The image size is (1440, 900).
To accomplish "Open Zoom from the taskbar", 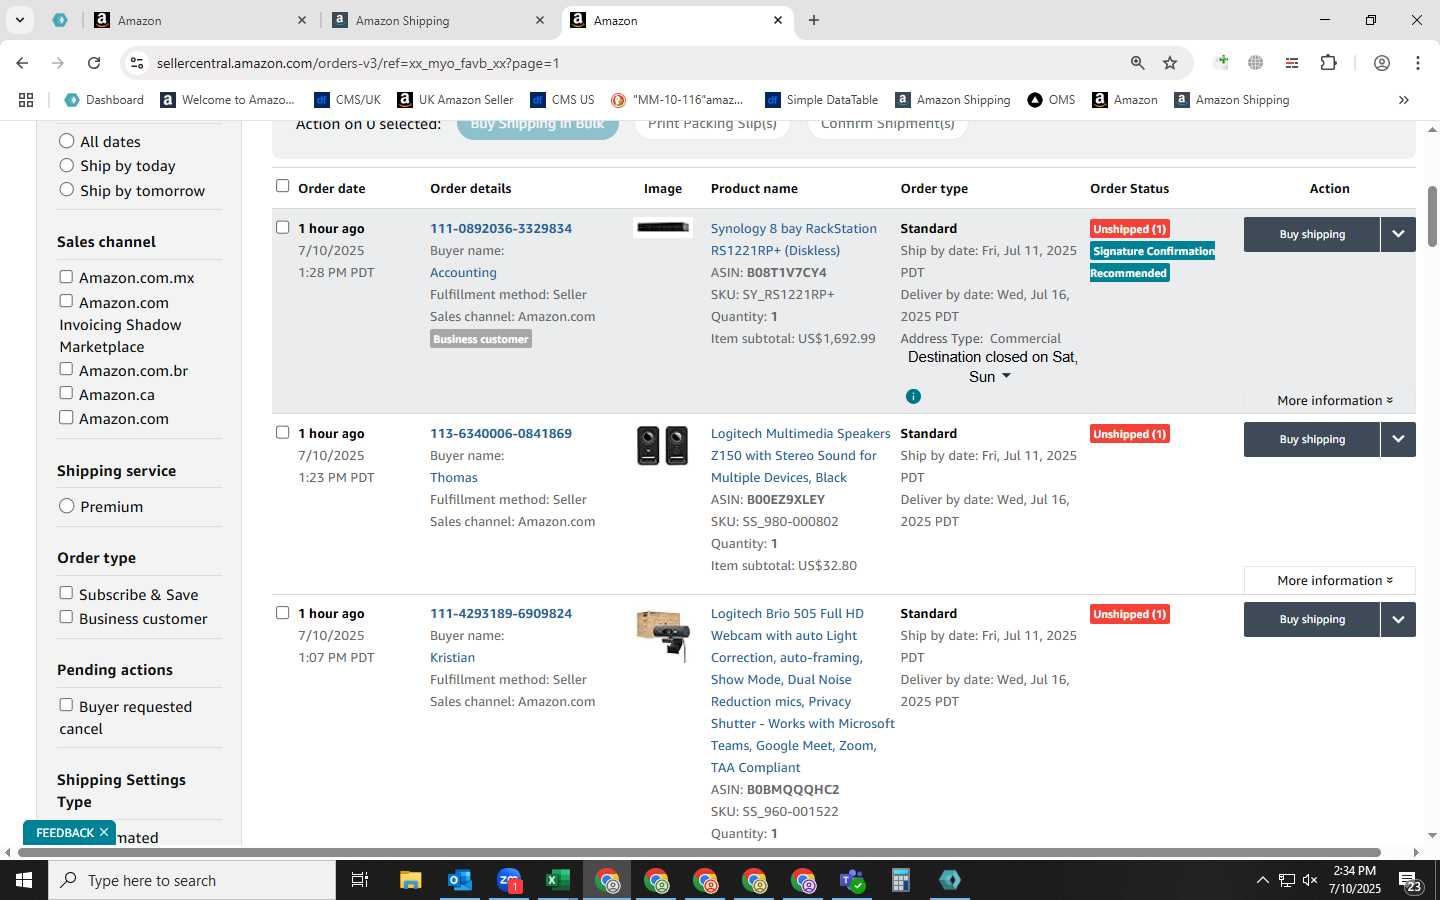I will pyautogui.click(x=509, y=880).
